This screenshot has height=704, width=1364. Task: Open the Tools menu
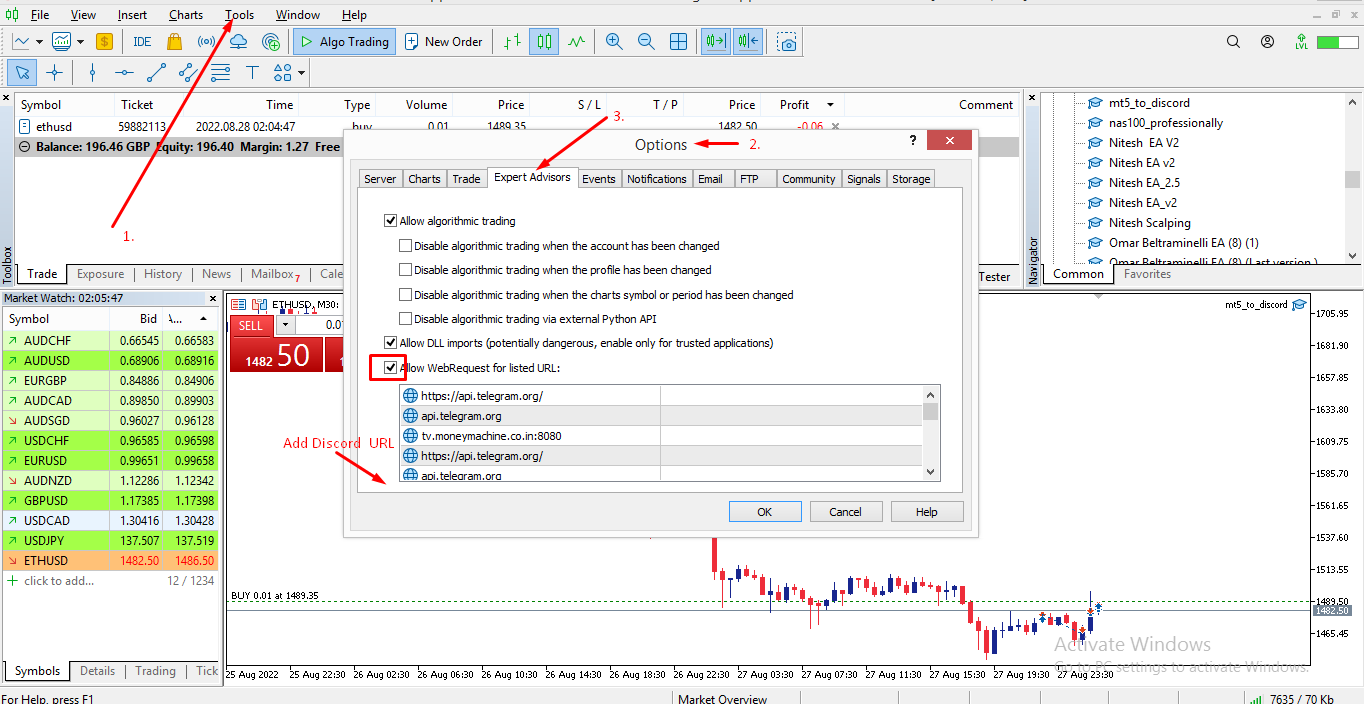click(239, 15)
